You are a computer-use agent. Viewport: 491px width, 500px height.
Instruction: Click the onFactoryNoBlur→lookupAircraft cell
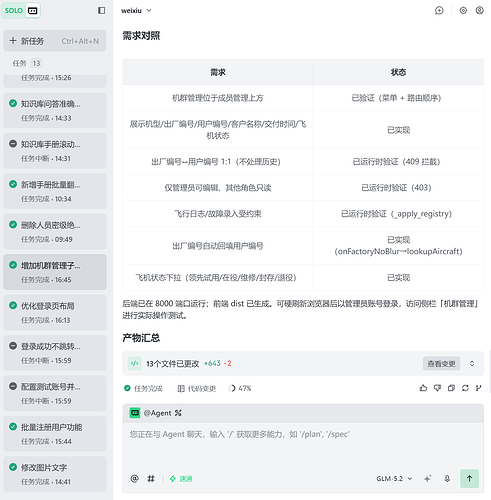398,246
